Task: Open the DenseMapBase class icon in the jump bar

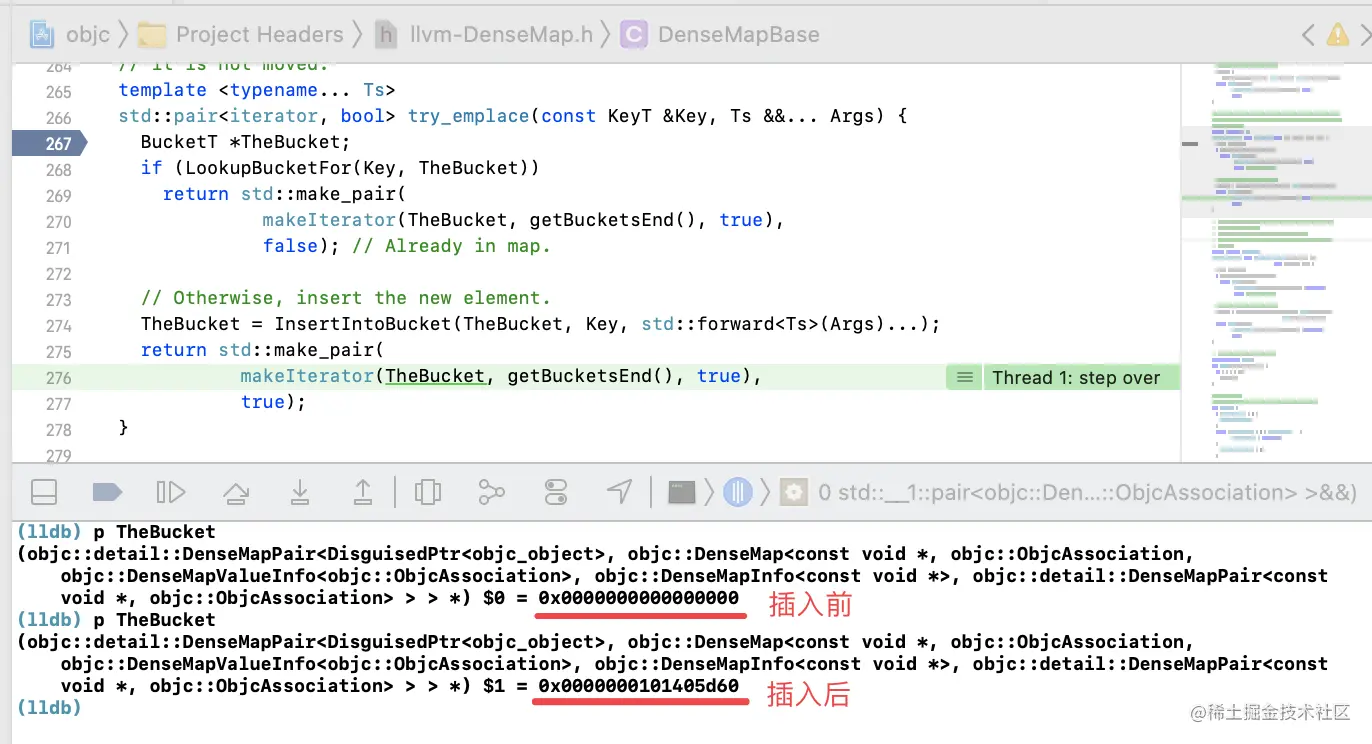Action: click(633, 34)
